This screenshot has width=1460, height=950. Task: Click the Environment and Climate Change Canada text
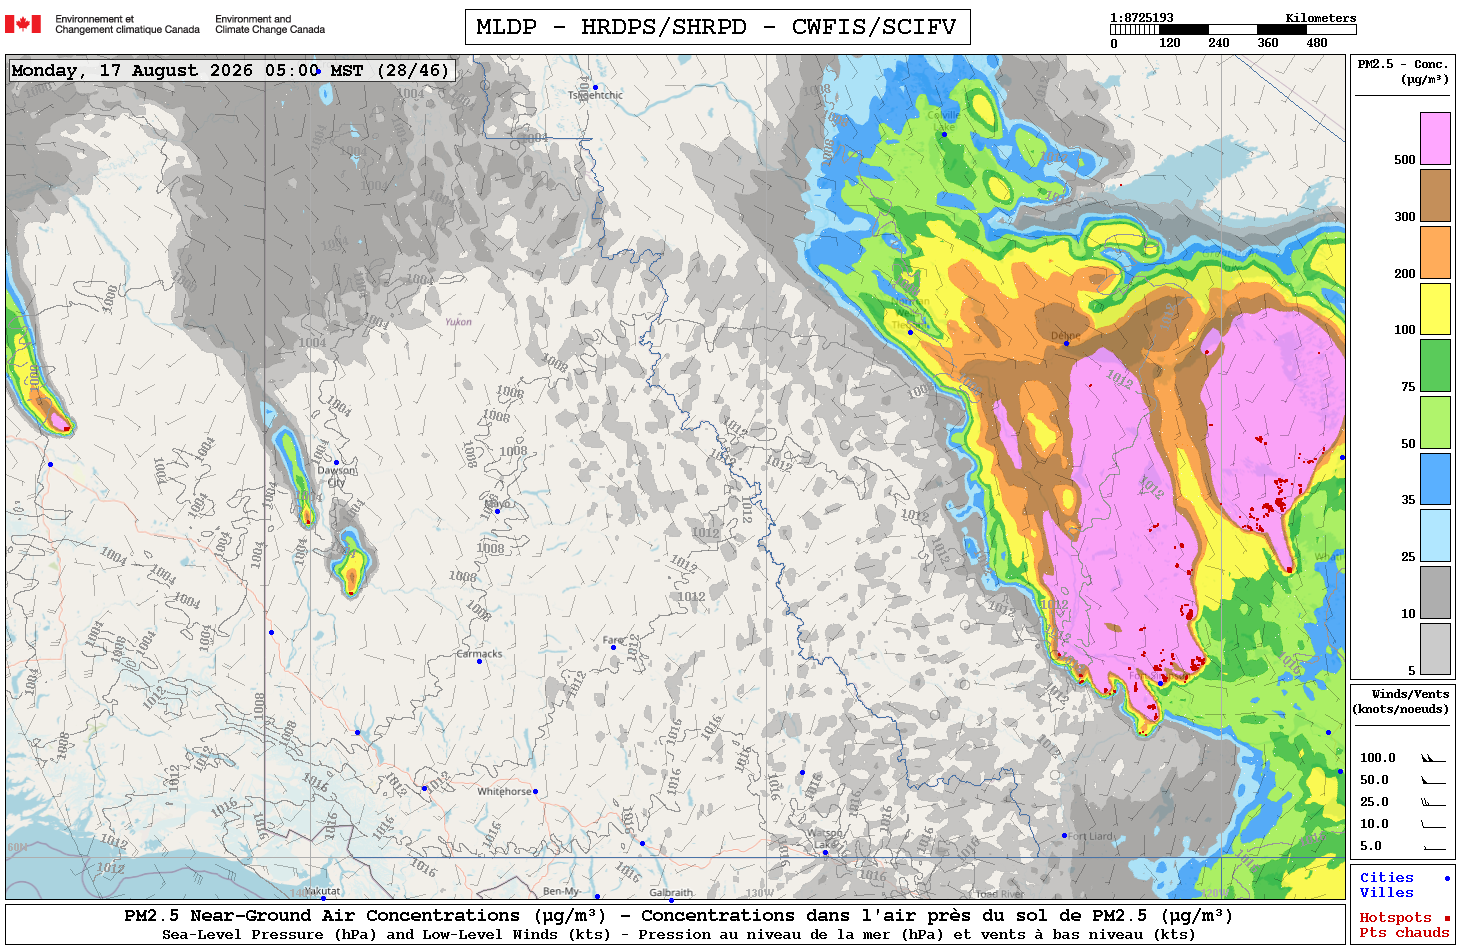270,24
